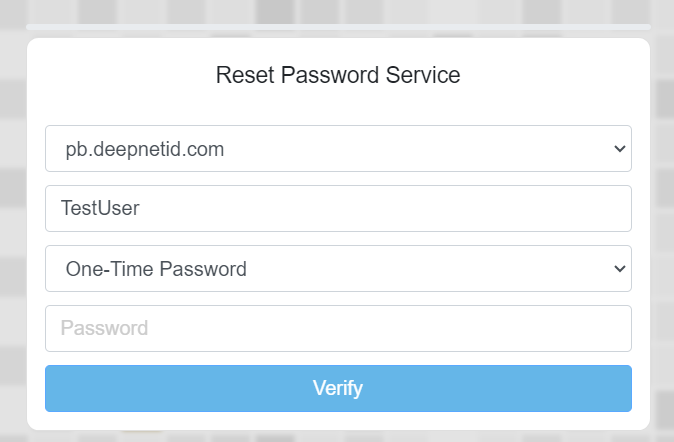Click the white card area beside the title
Viewport: 674px width, 442px height.
click(x=560, y=75)
